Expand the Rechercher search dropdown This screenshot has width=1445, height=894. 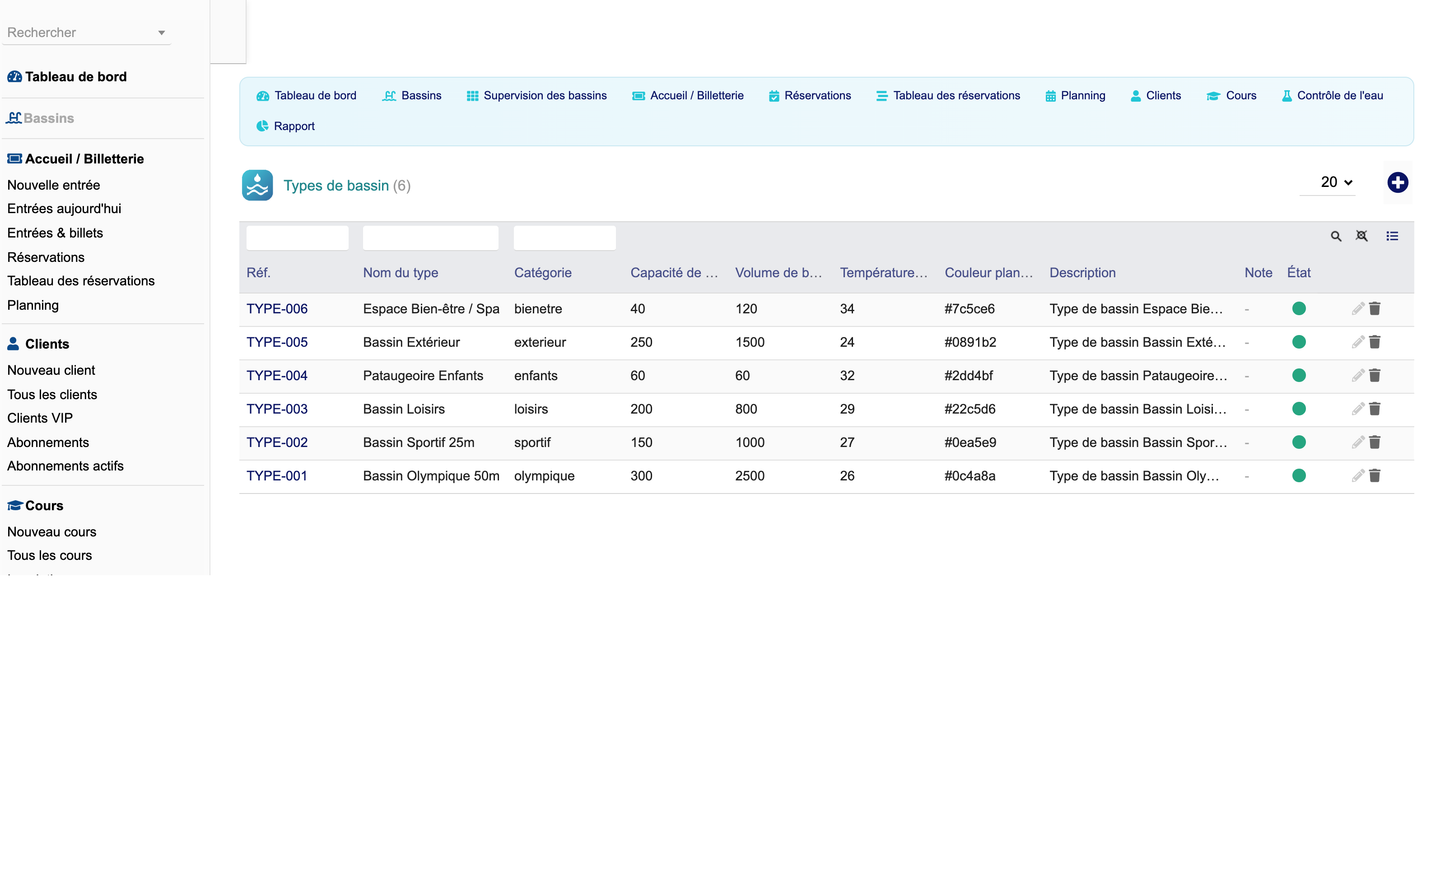(88, 32)
